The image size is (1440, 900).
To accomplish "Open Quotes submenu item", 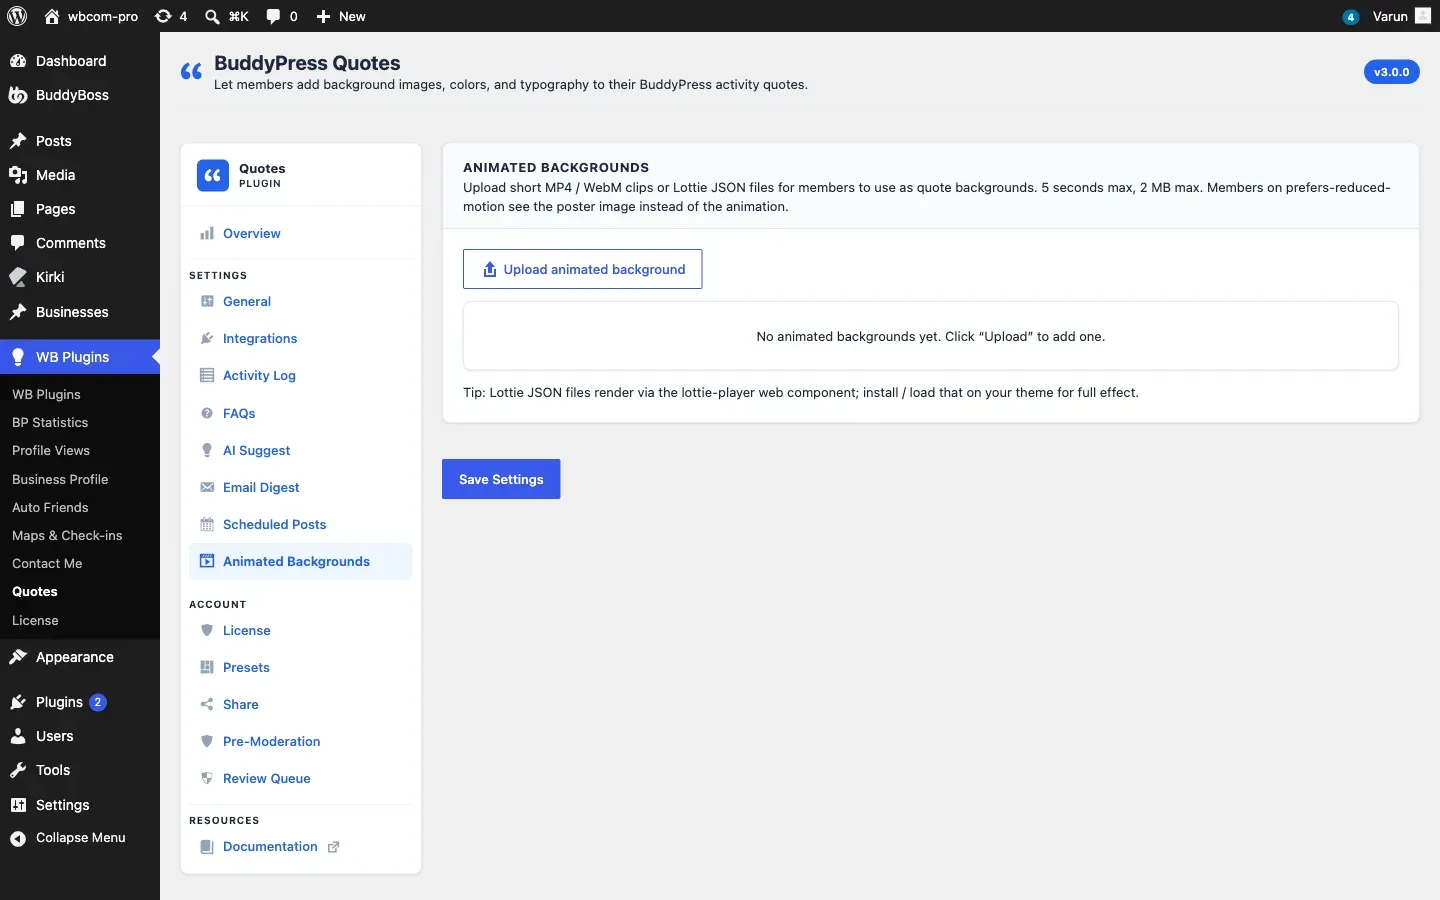I will (35, 591).
